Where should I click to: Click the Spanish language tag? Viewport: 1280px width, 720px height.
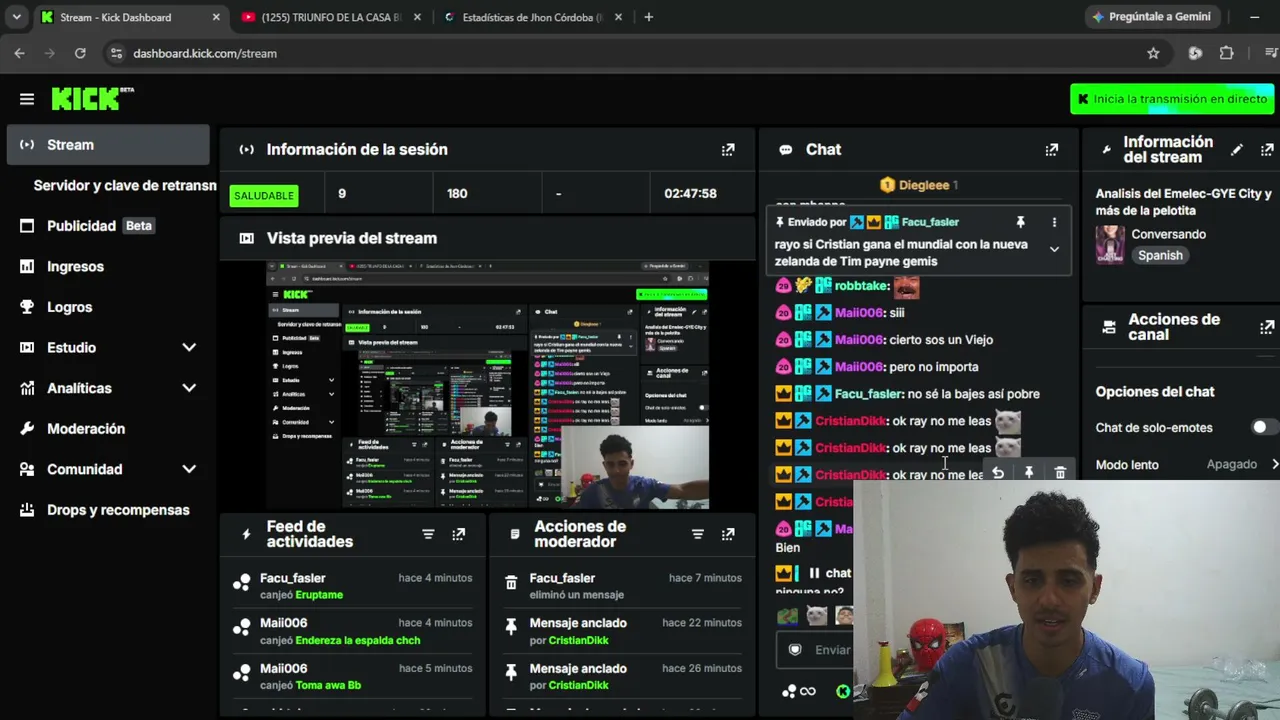tap(1160, 255)
